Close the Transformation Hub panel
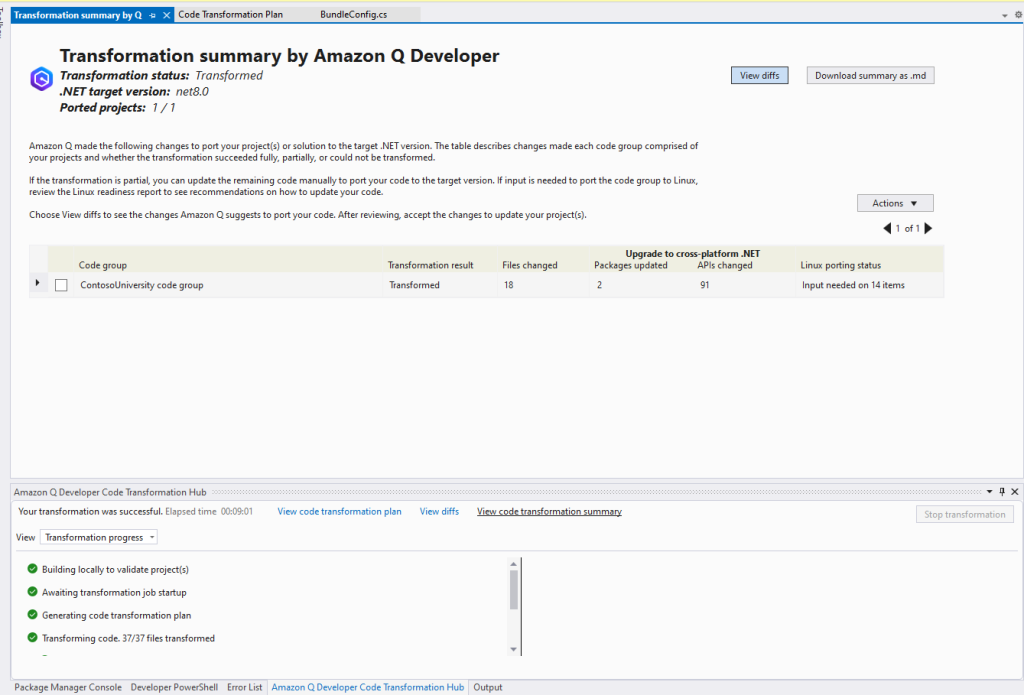The image size is (1024, 695). pyautogui.click(x=1015, y=492)
